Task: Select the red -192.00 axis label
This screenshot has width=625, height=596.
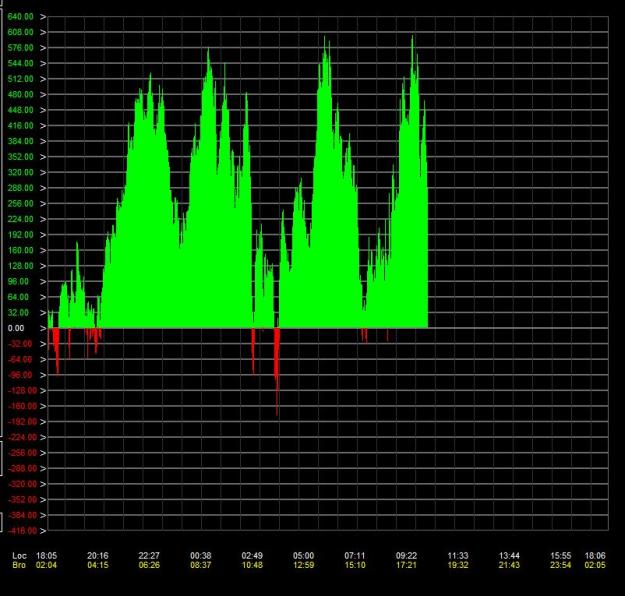Action: point(22,421)
